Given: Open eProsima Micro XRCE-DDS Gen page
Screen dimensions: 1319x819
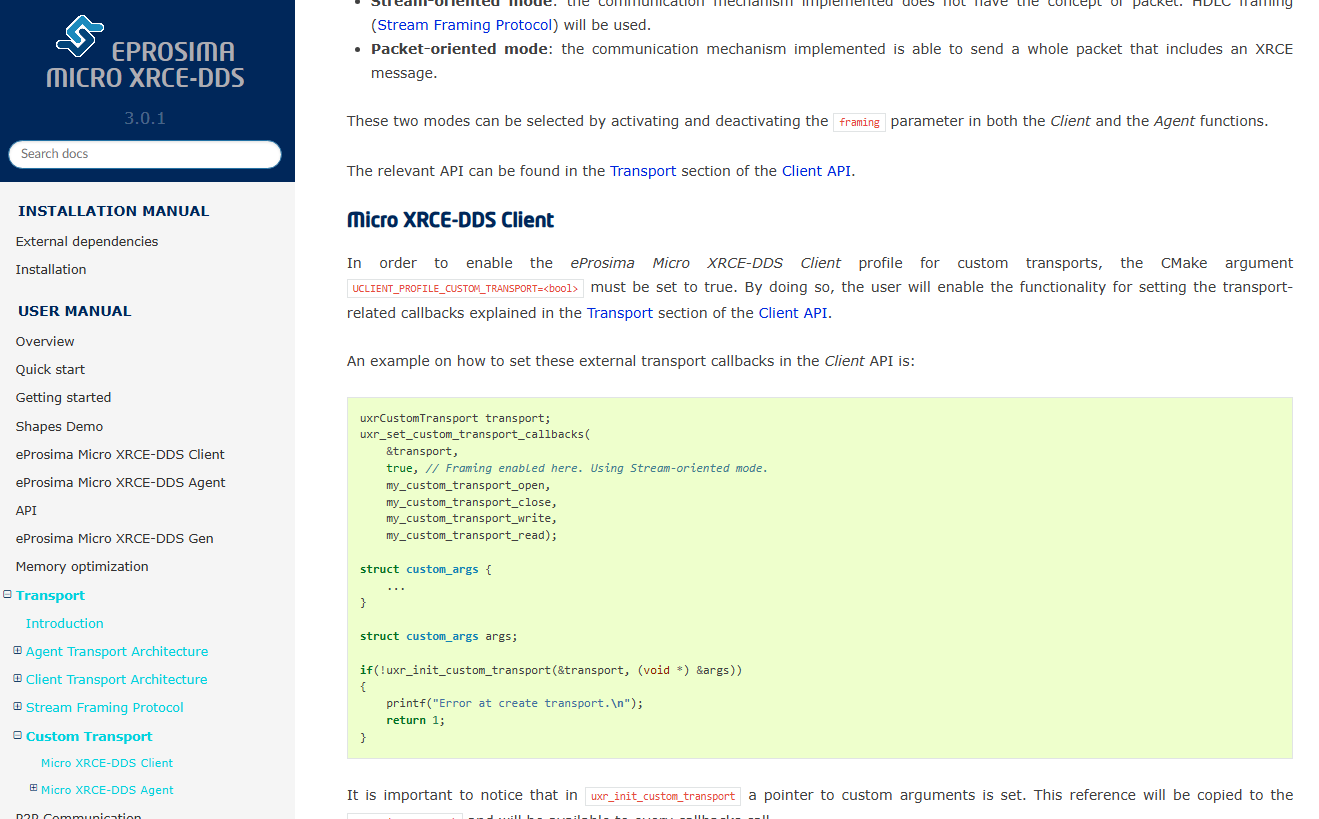Looking at the screenshot, I should [114, 538].
